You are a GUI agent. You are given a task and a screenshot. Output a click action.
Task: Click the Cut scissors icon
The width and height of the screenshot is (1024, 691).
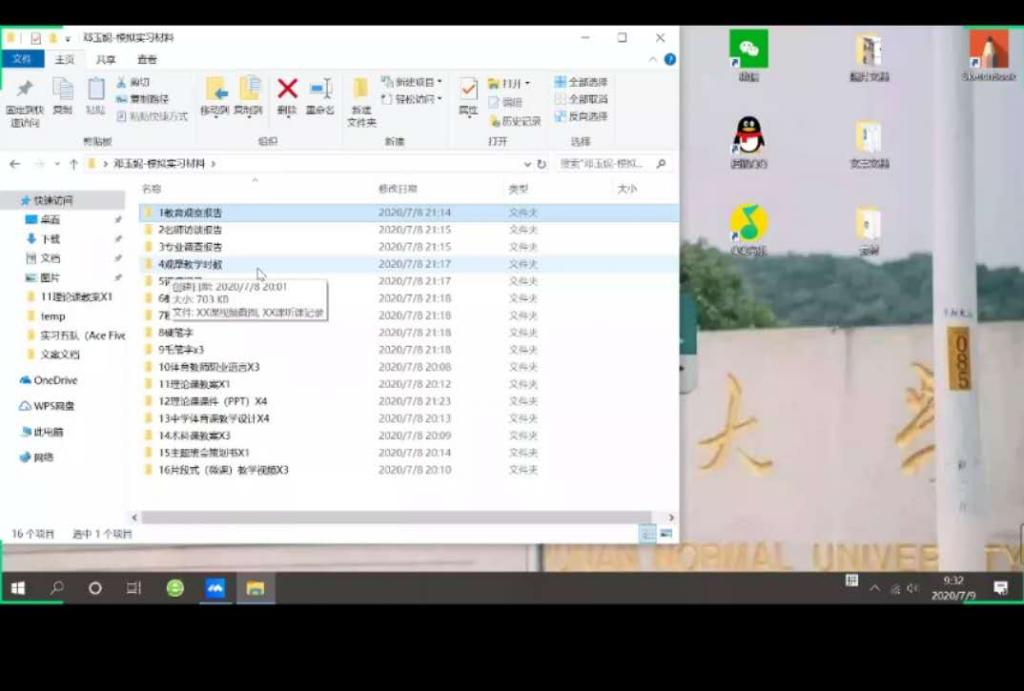pos(122,82)
